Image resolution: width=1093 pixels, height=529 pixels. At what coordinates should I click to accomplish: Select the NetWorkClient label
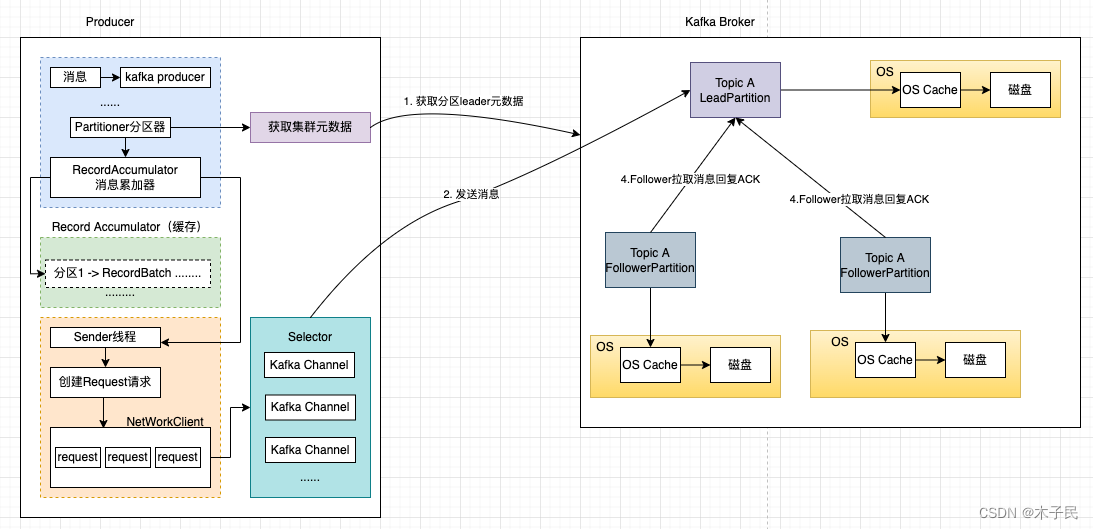click(165, 422)
